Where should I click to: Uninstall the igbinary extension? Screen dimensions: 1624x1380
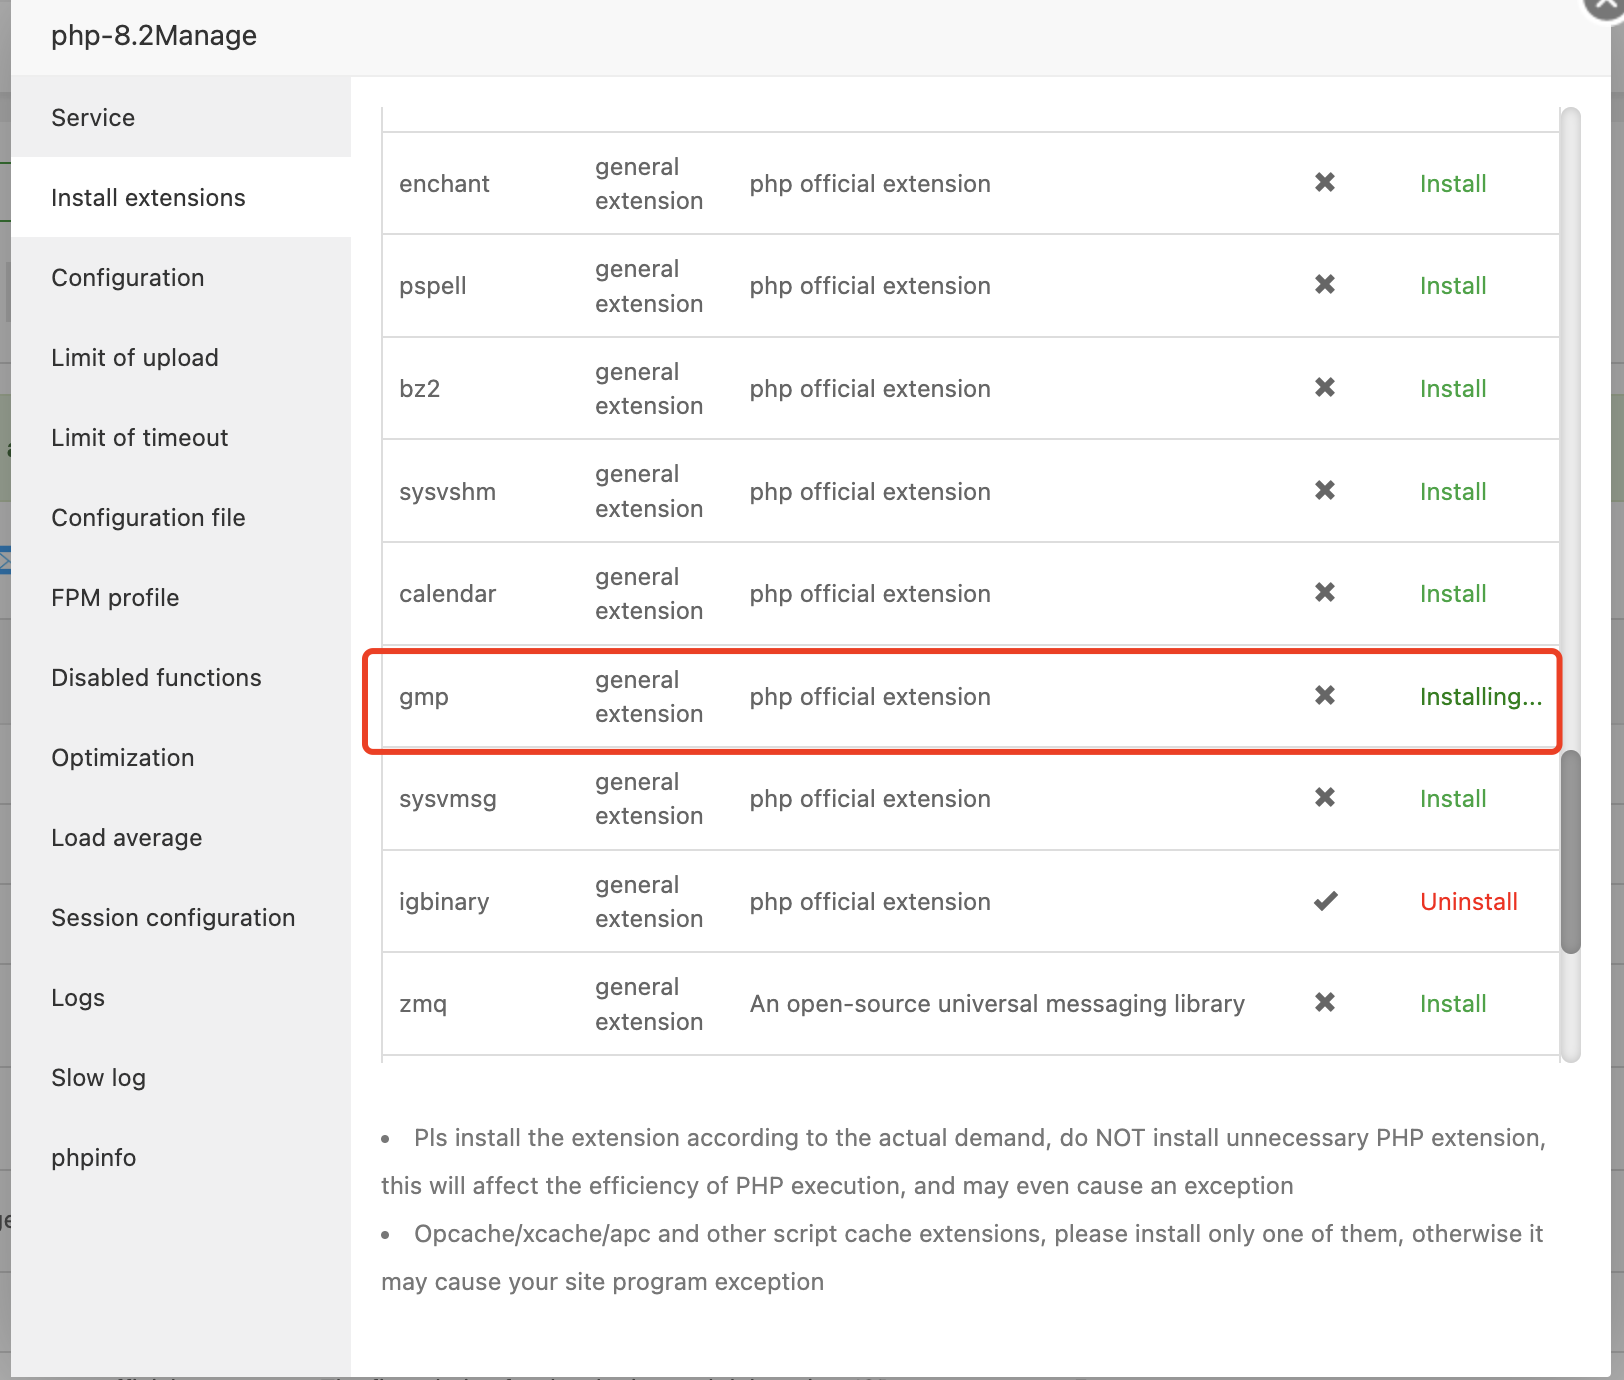tap(1469, 902)
